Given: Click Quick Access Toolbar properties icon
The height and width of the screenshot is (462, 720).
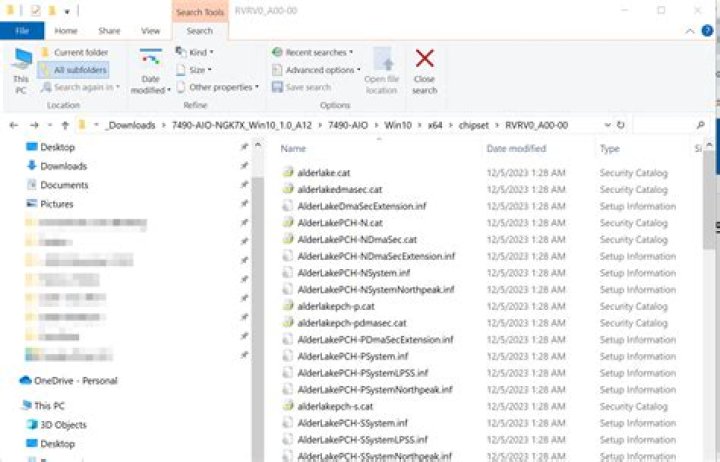Looking at the screenshot, I should [x=35, y=10].
